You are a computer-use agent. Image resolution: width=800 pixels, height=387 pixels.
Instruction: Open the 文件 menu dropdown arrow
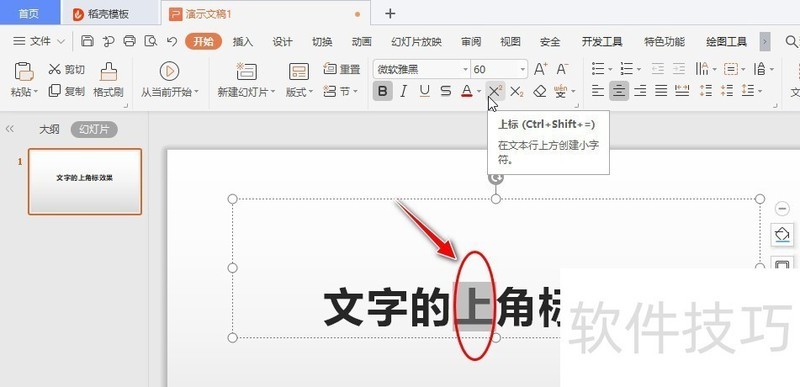[61, 42]
